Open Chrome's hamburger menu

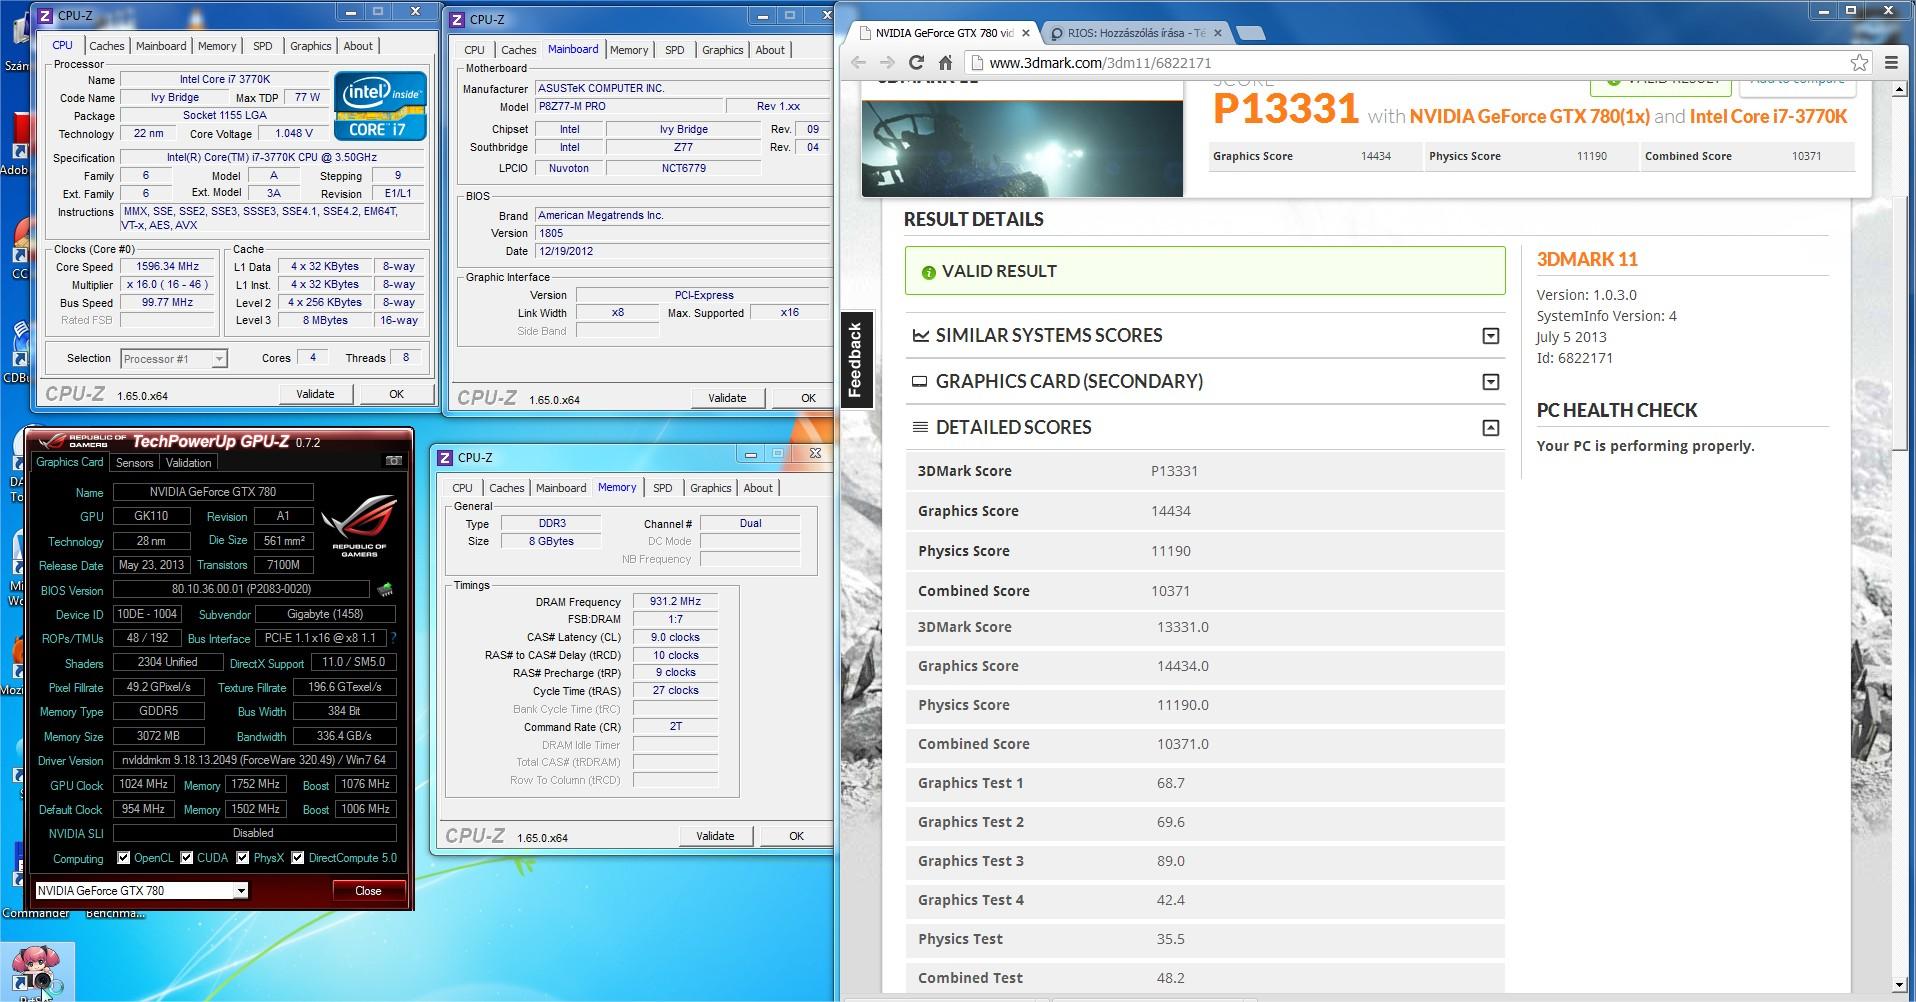click(1891, 62)
